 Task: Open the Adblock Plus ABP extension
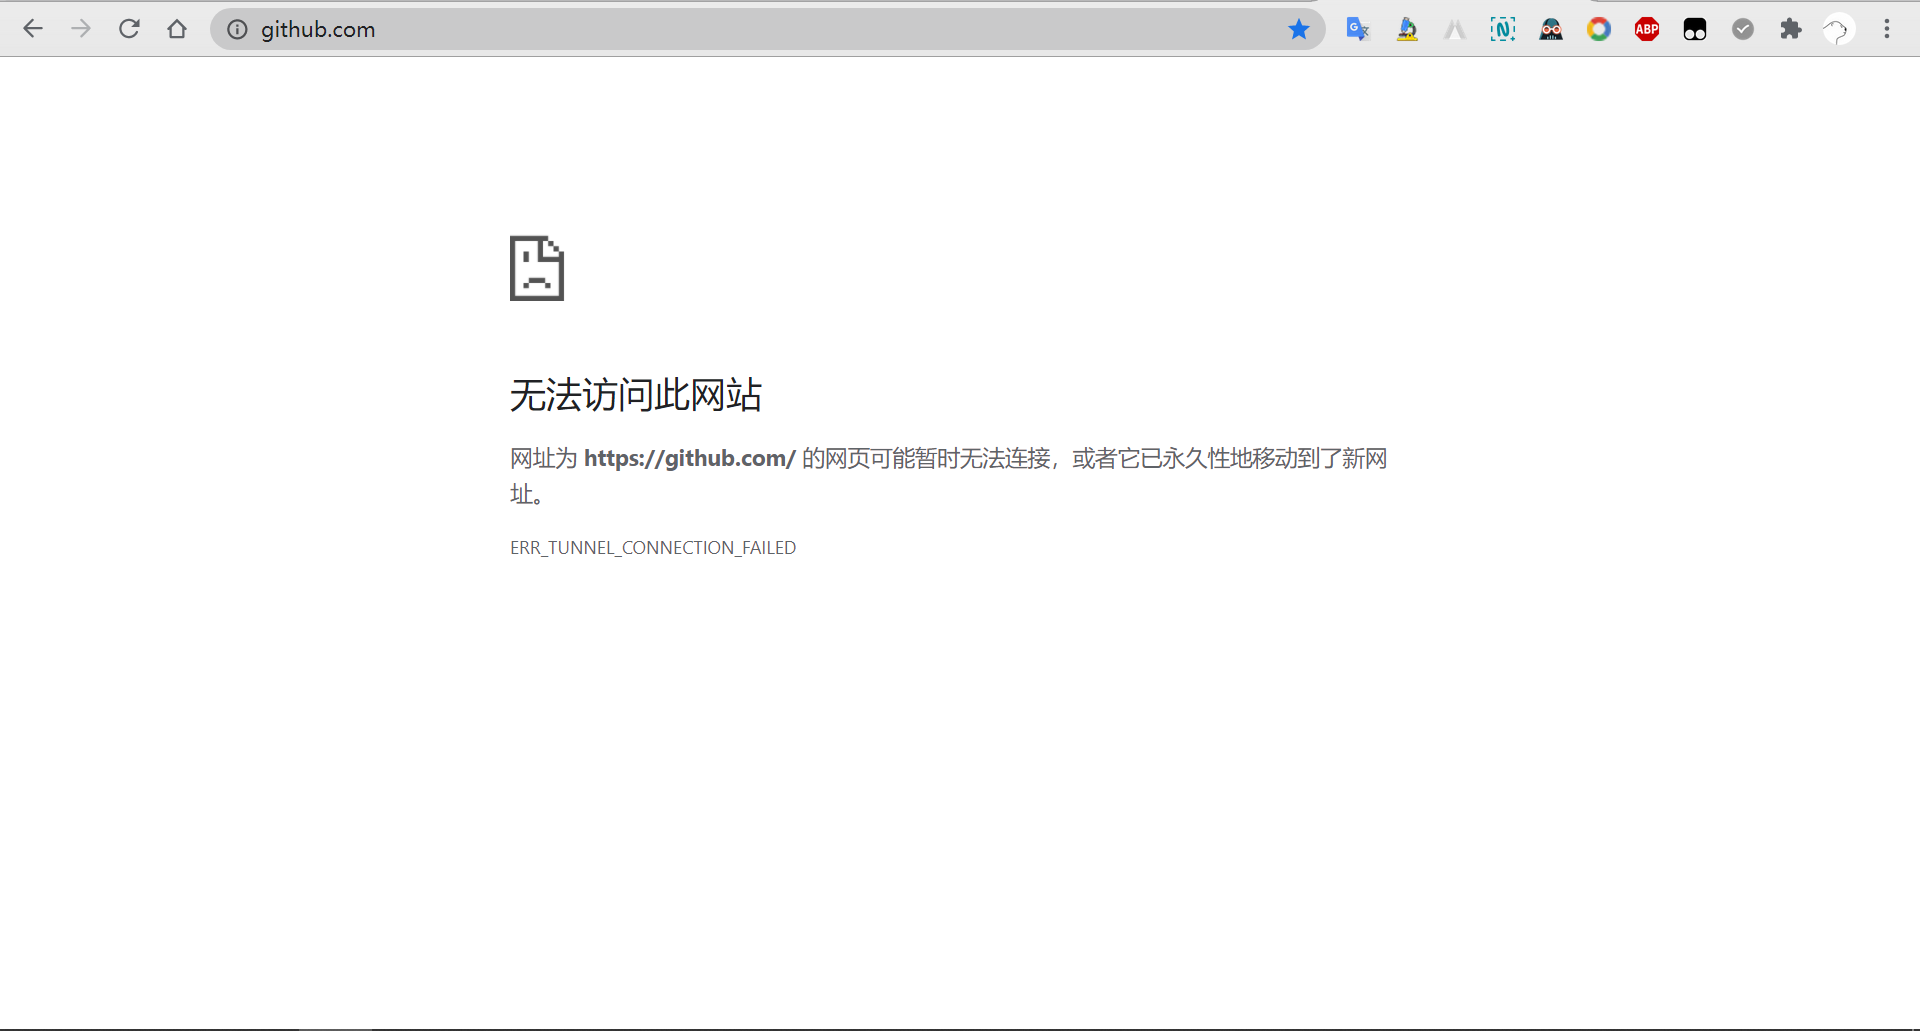[x=1647, y=29]
